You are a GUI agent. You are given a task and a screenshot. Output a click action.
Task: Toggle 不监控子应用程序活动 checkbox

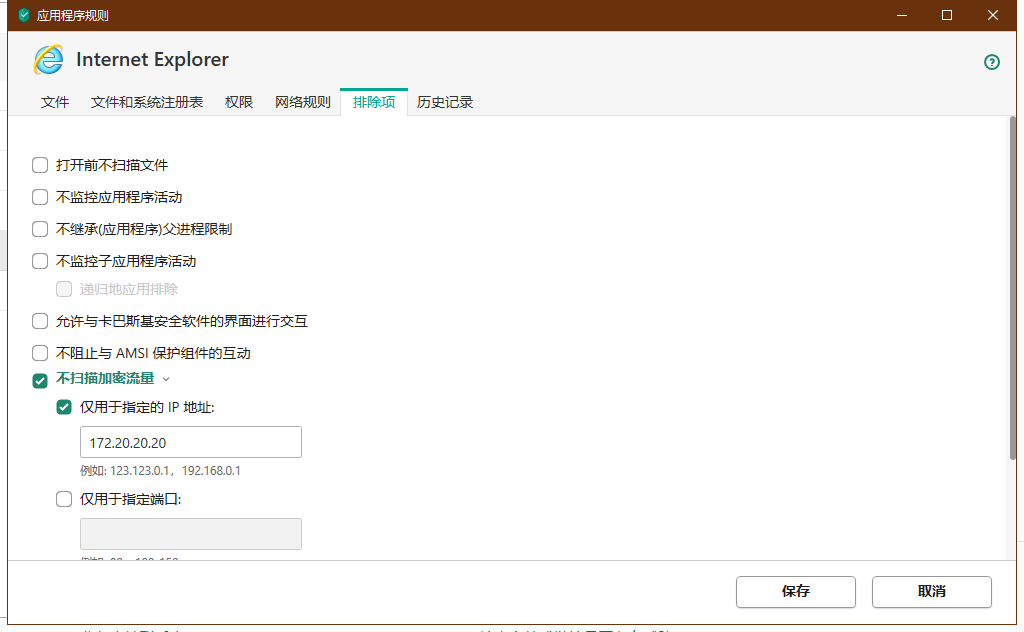(40, 261)
